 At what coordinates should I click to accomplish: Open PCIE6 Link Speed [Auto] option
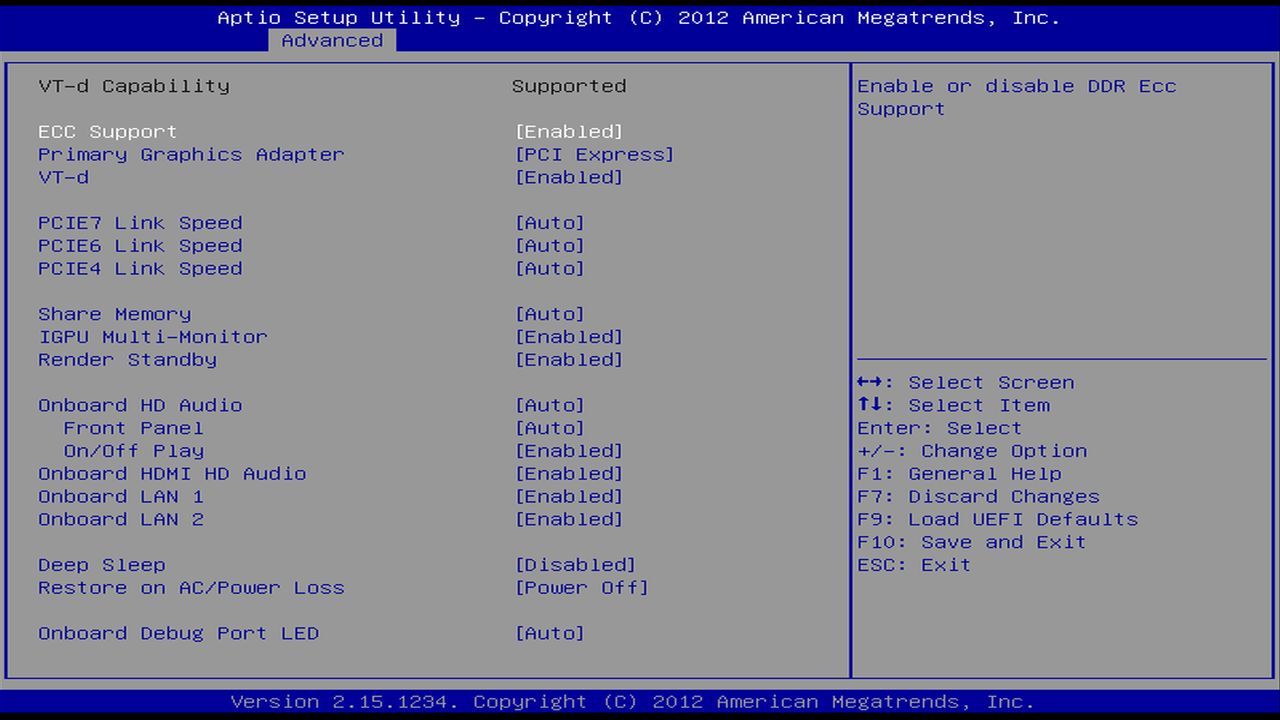[550, 245]
